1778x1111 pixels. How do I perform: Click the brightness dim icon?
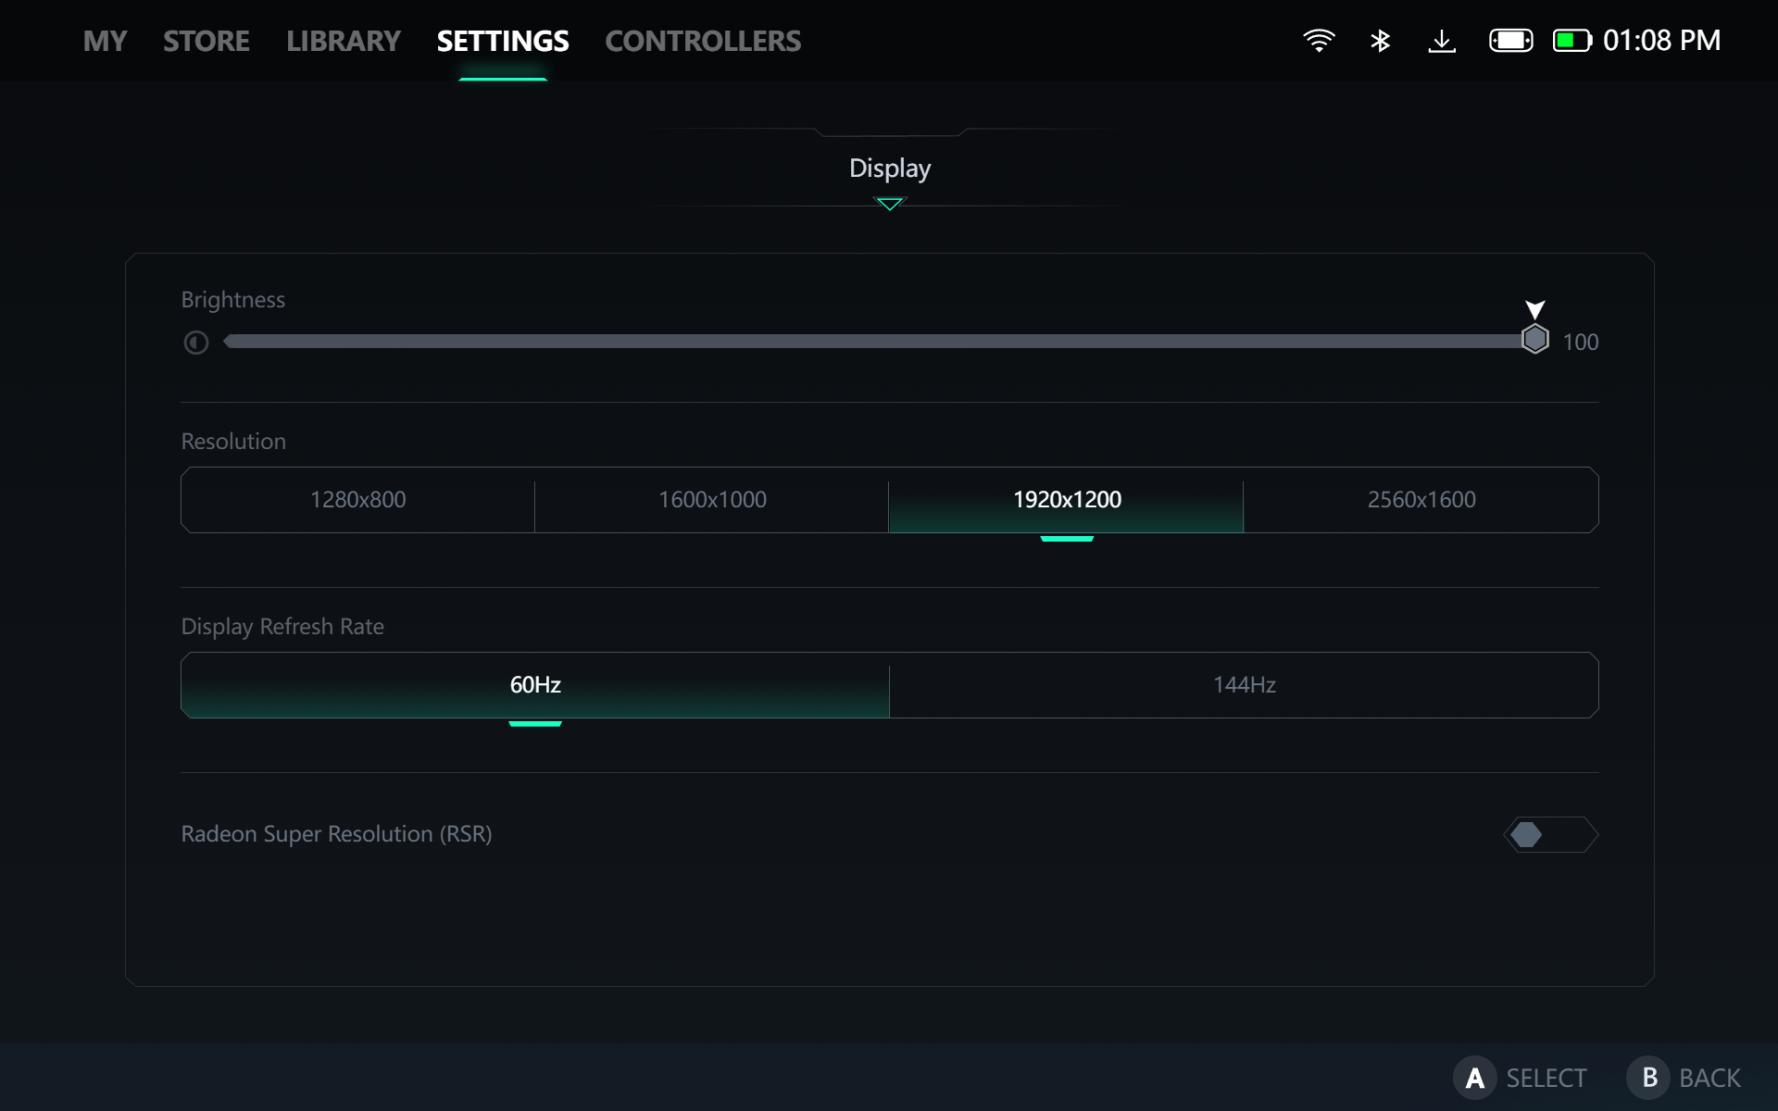(x=196, y=342)
